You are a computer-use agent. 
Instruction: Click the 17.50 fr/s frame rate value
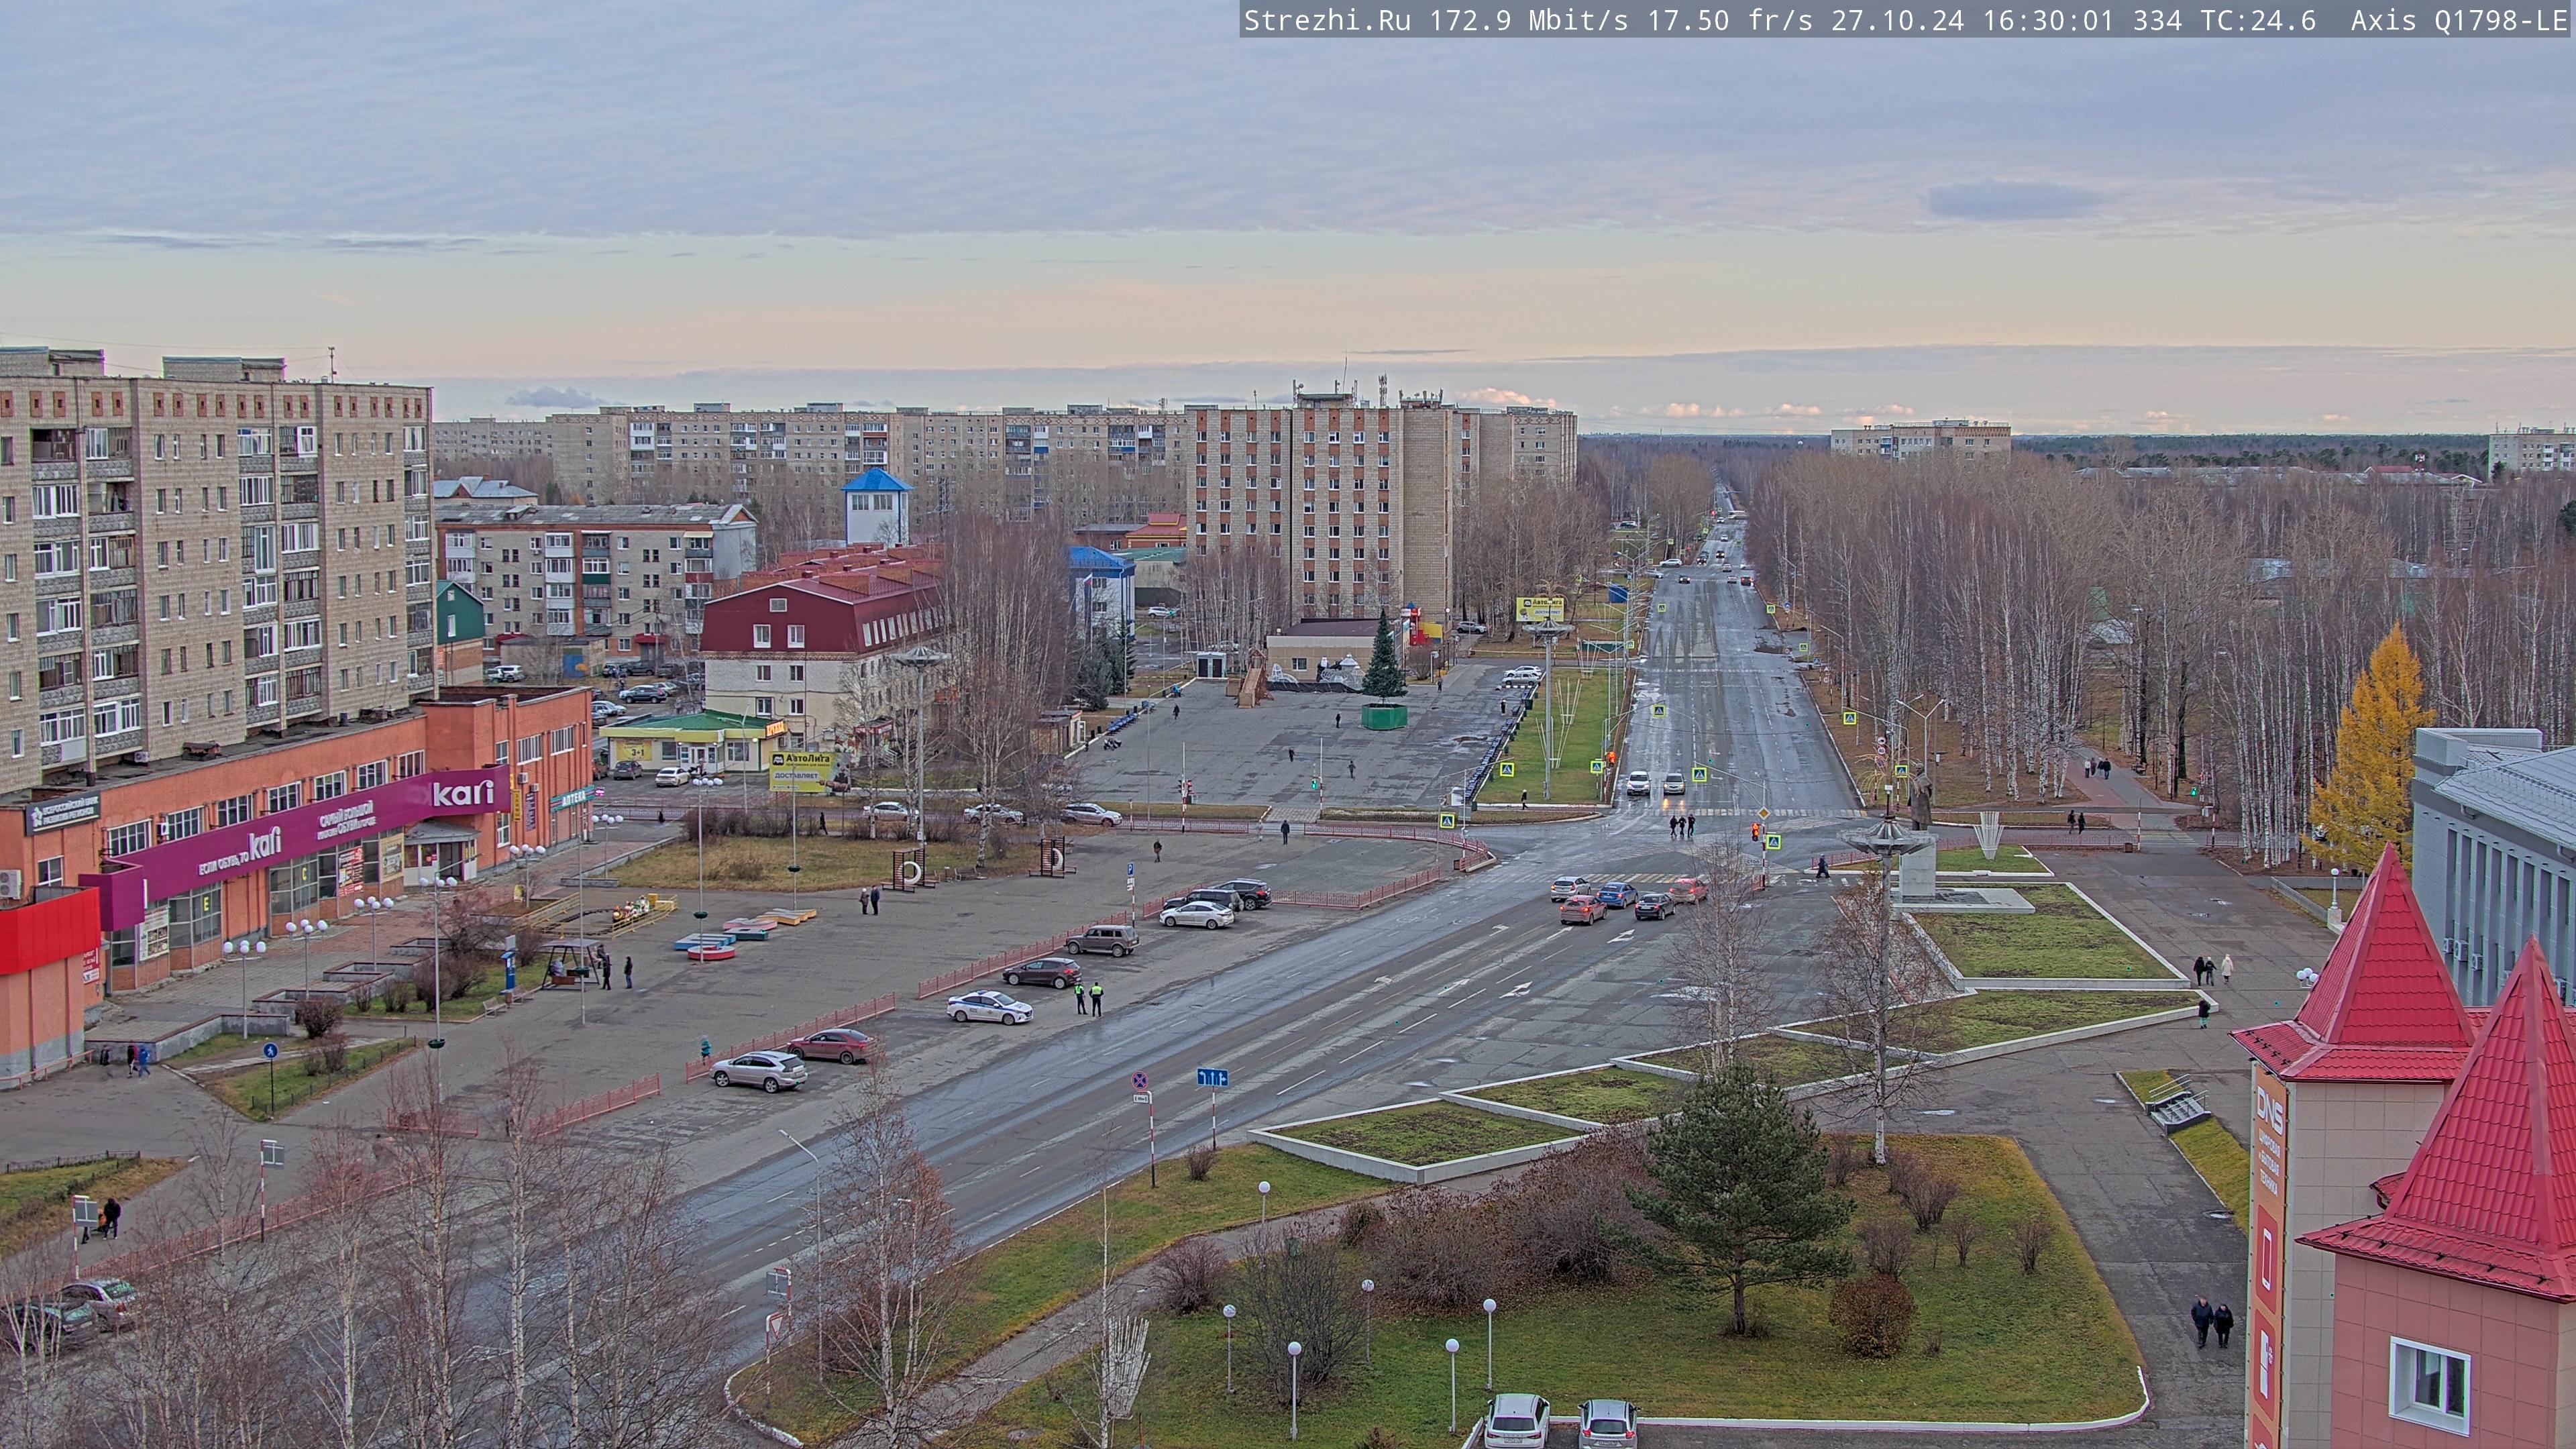(1730, 20)
